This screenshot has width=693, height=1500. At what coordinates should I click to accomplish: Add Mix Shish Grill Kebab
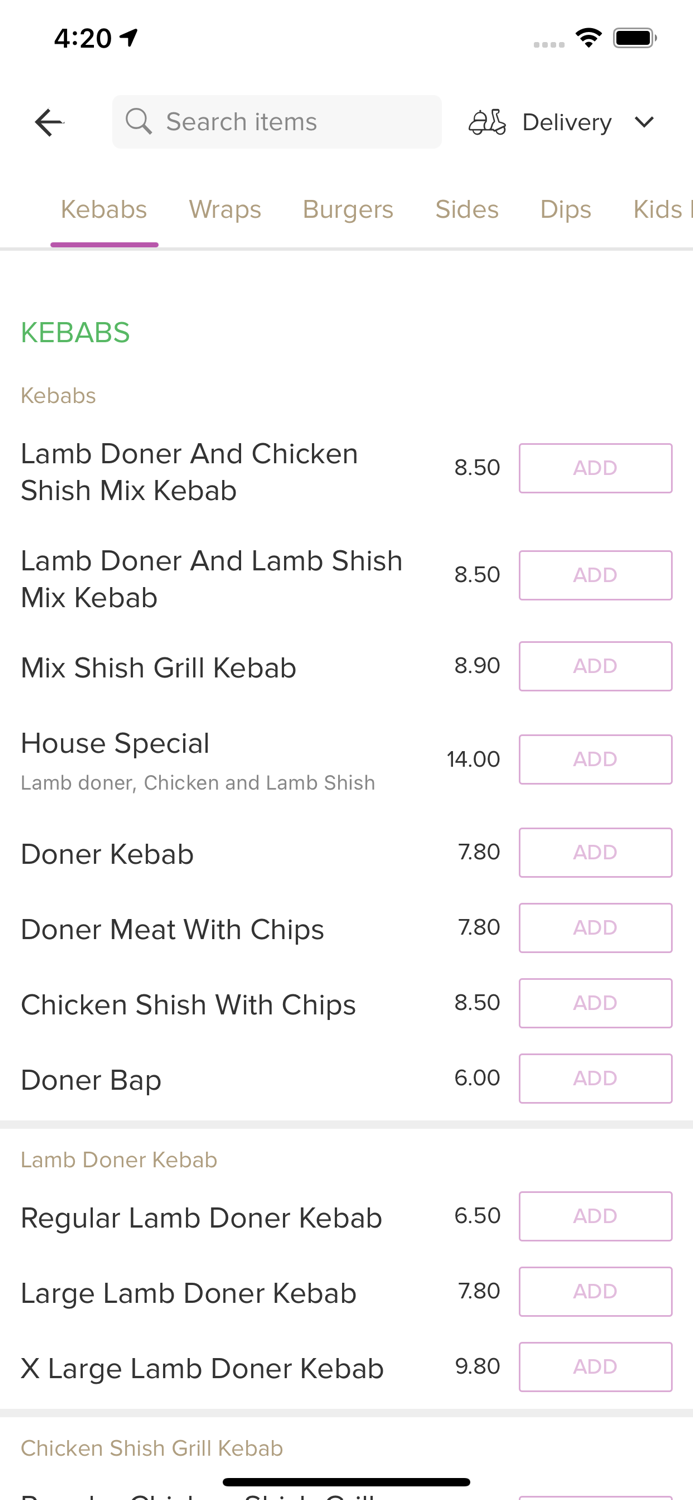[595, 666]
